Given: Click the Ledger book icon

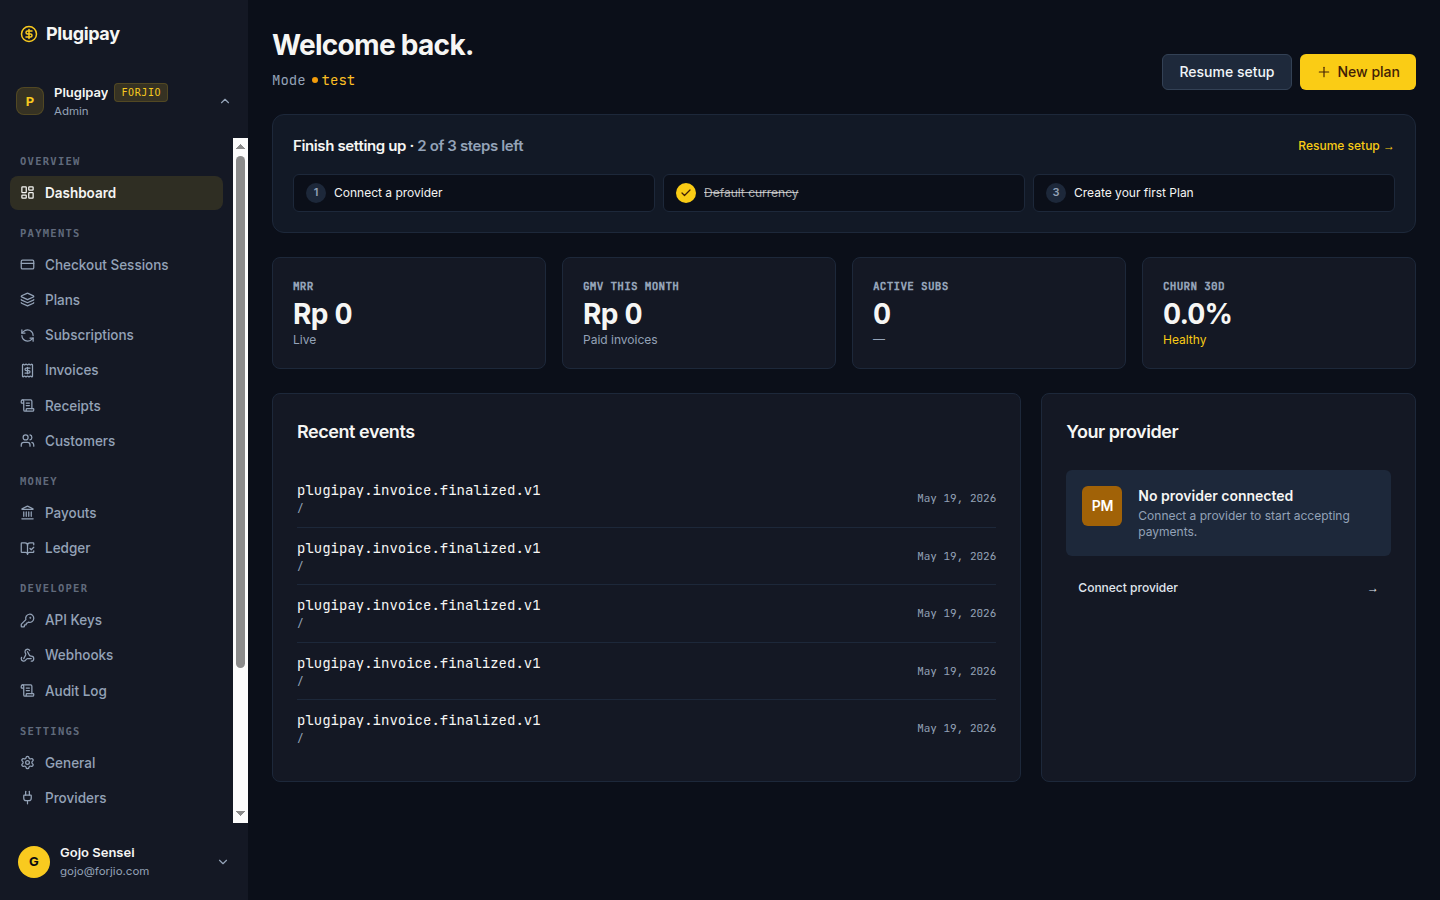Looking at the screenshot, I should click(27, 548).
